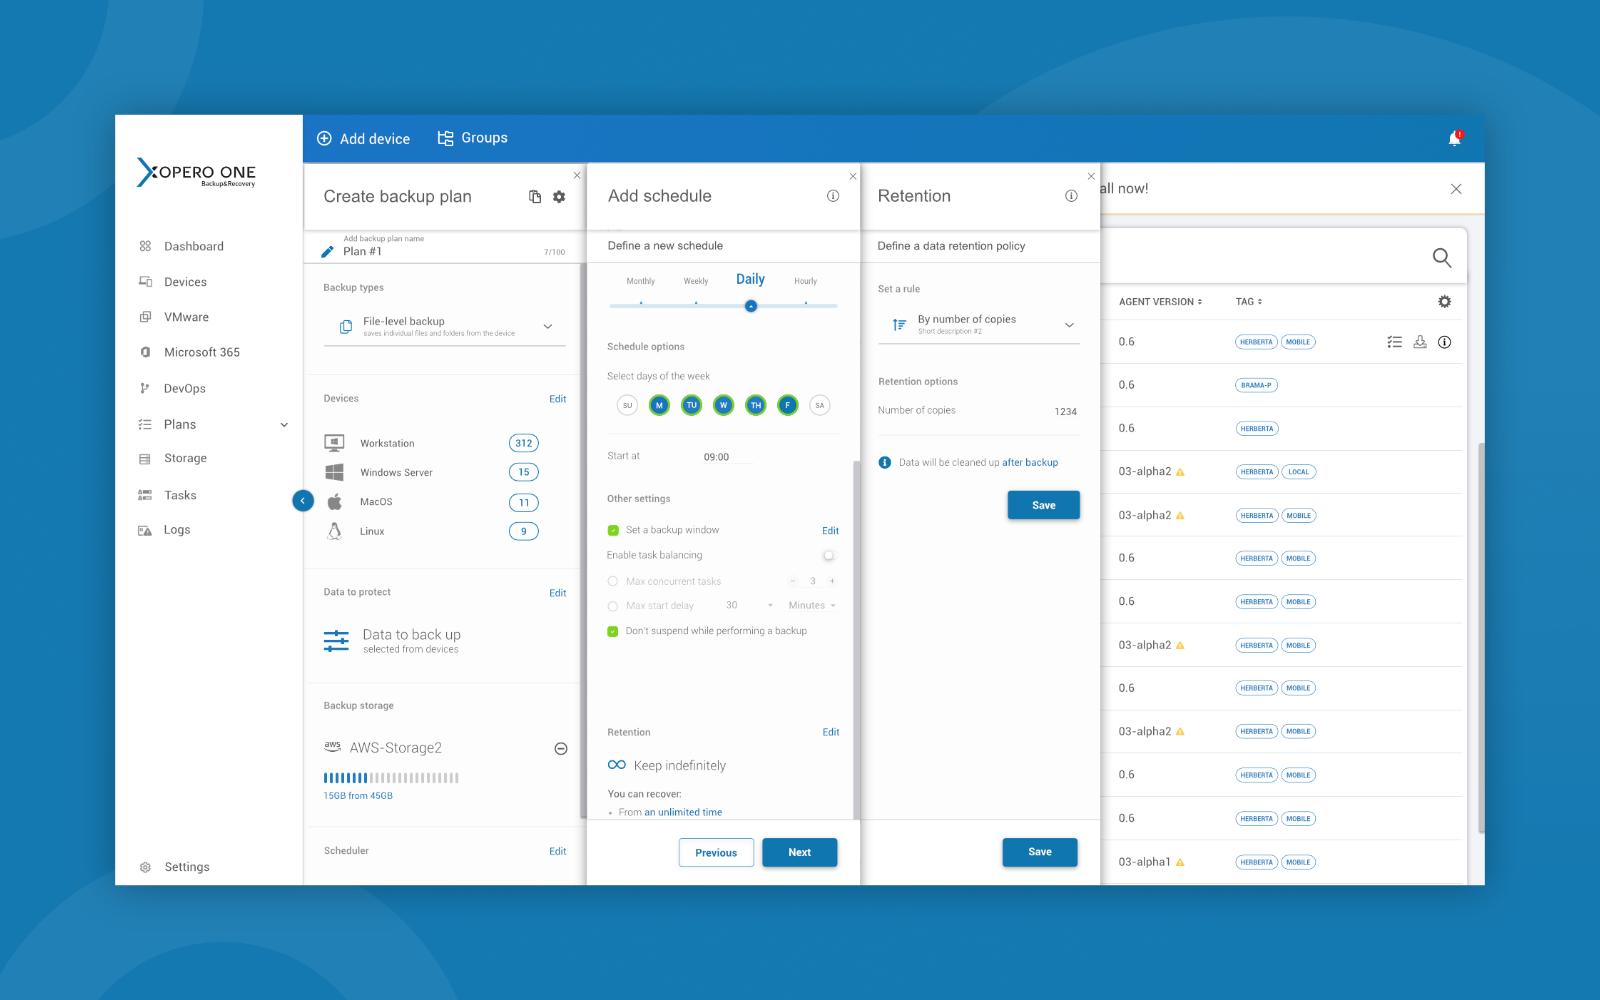Viewport: 1600px width, 1000px height.
Task: Click the notification bell icon
Action: [1454, 139]
